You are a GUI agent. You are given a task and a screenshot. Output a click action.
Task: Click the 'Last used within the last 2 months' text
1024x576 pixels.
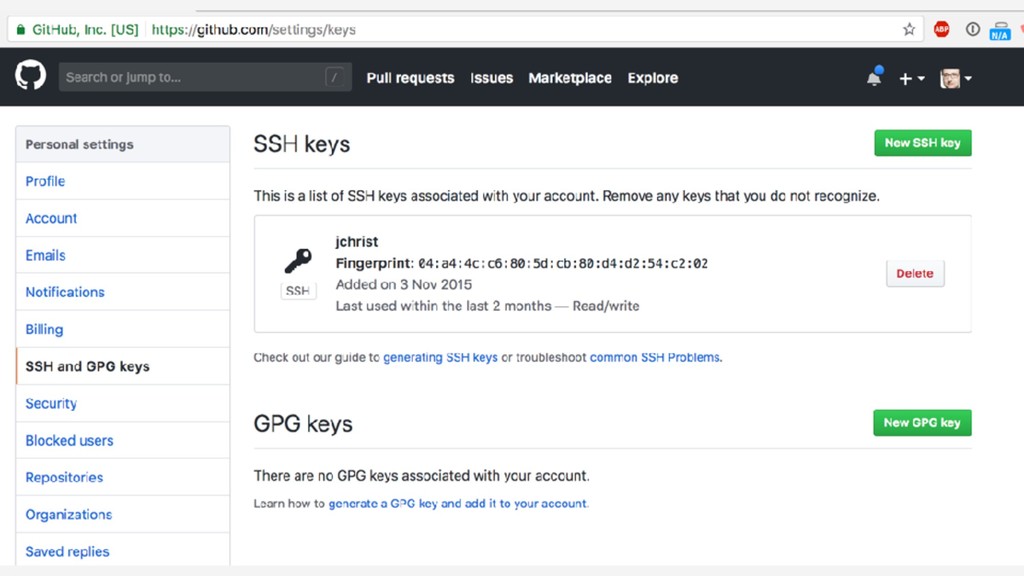[443, 306]
